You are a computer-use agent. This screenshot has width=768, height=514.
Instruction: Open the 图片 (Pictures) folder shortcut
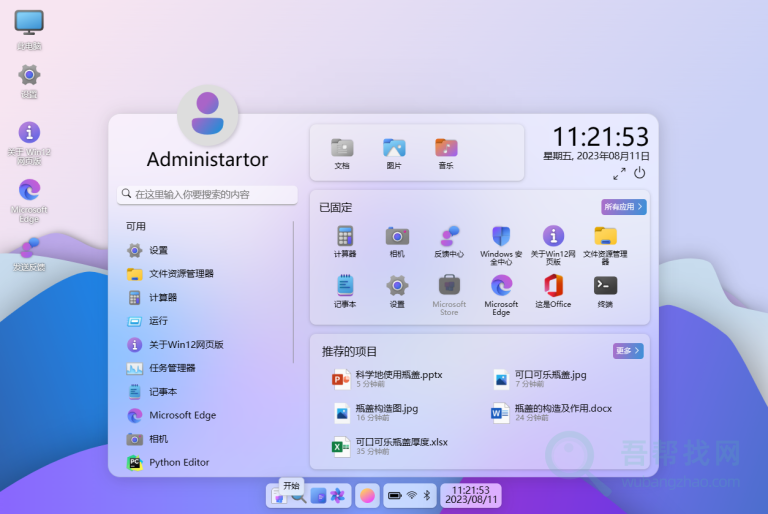click(x=394, y=151)
